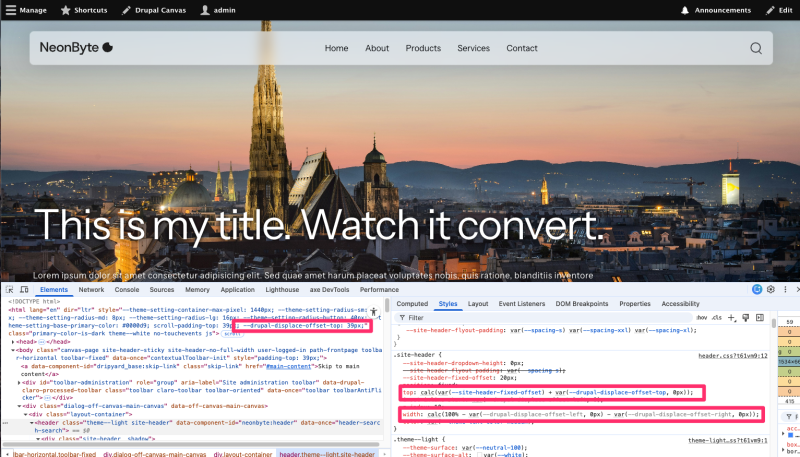Click the DOCTYPE html line
800x457 pixels.
click(x=34, y=302)
